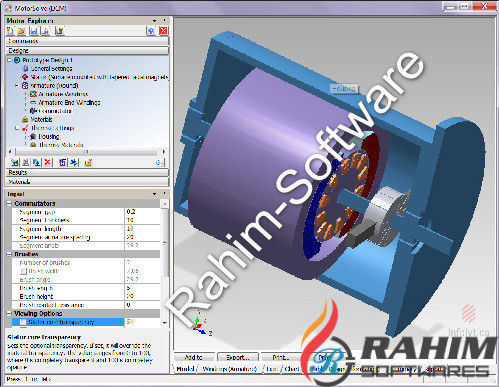The height and width of the screenshot is (387, 499).
Task: Click the Materials icon in the design tree
Action: 25,119
